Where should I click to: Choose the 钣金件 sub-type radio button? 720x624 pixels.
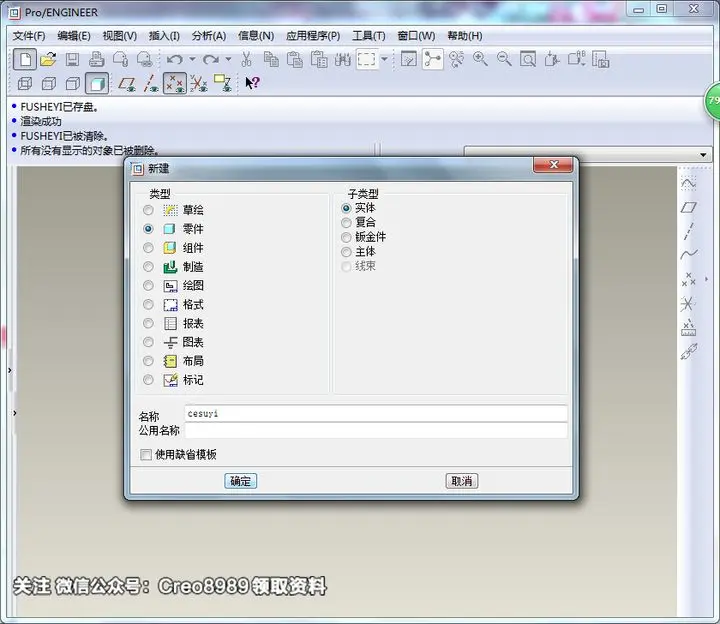click(346, 237)
